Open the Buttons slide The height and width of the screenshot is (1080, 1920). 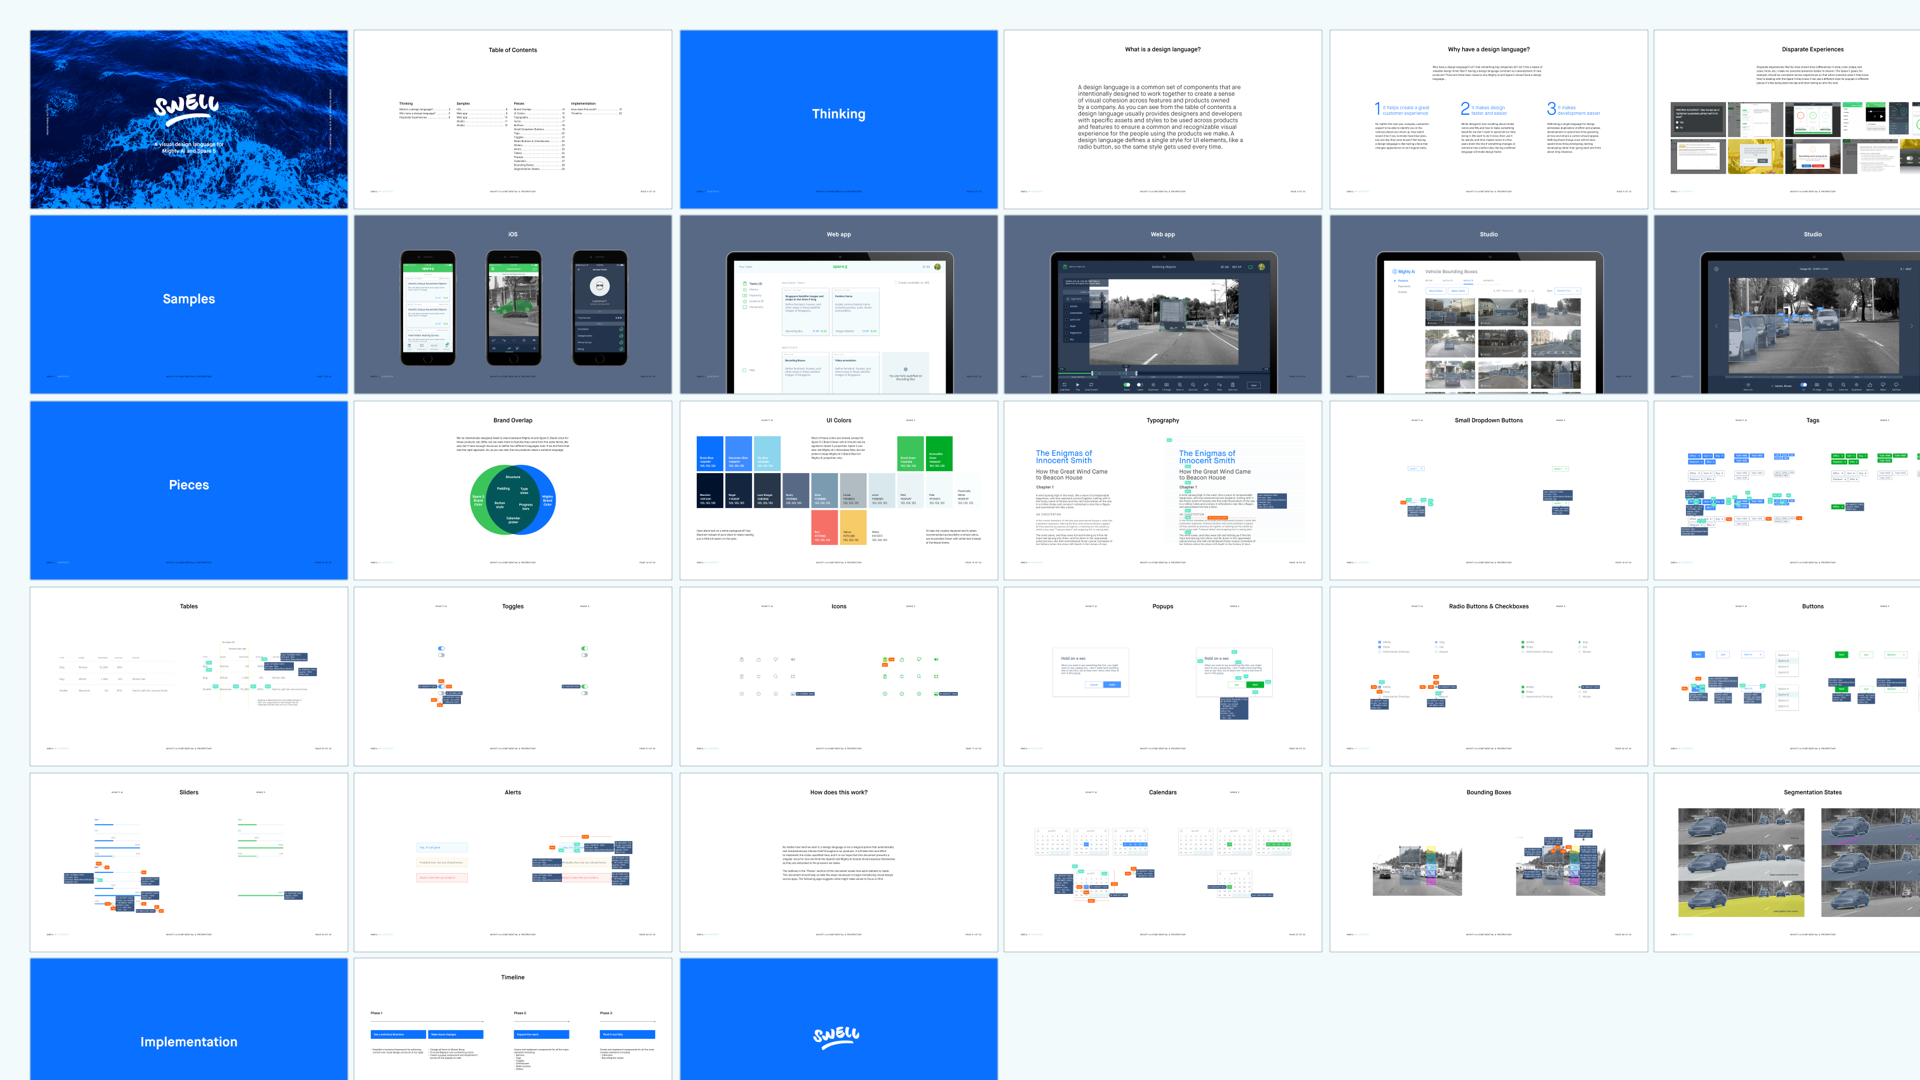(x=1787, y=676)
